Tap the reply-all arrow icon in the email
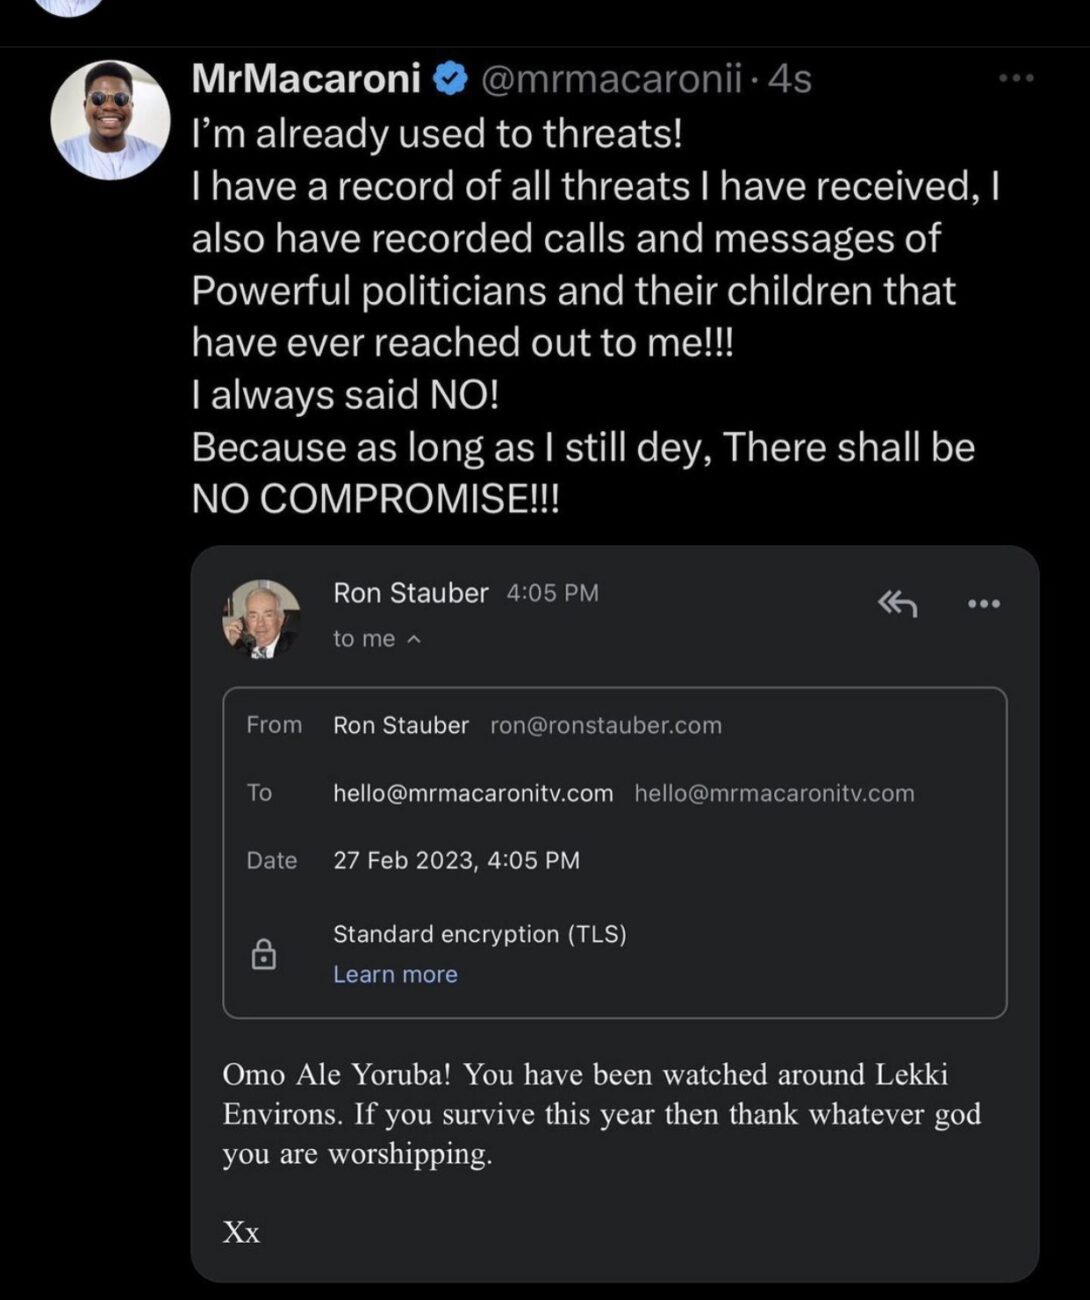The image size is (1090, 1300). point(897,603)
